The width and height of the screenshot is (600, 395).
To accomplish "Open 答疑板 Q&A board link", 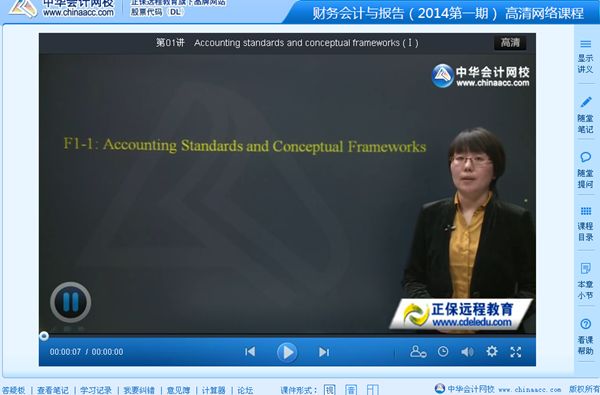I will pyautogui.click(x=13, y=390).
